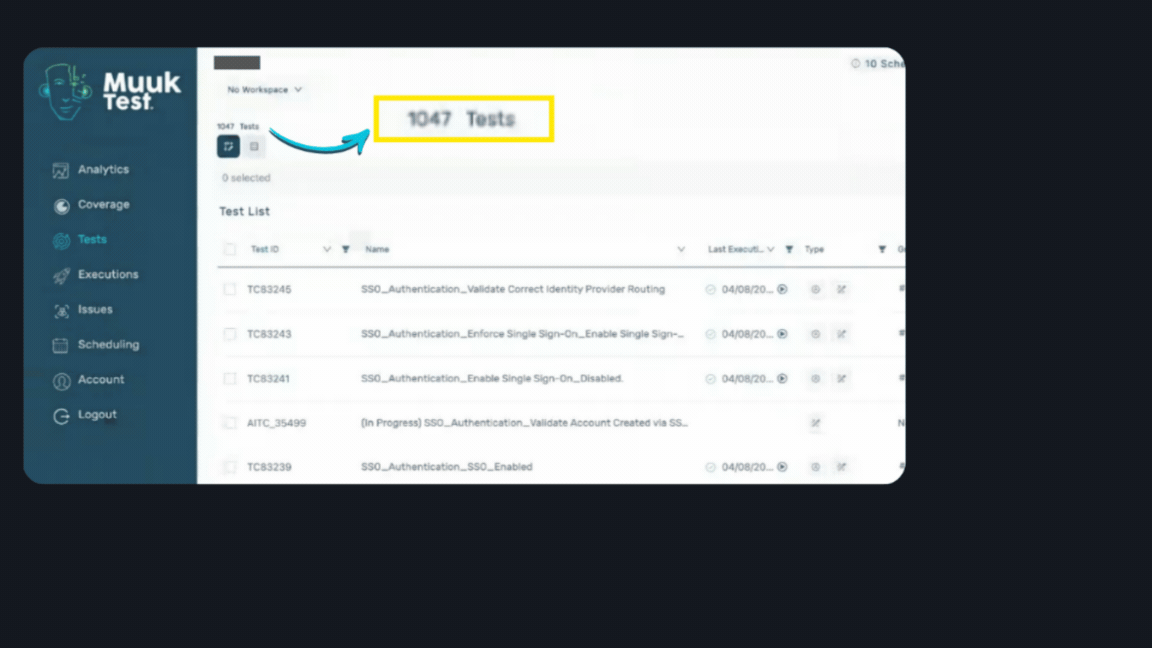Click the Tests target icon
Viewport: 1152px width, 648px height.
click(x=61, y=240)
